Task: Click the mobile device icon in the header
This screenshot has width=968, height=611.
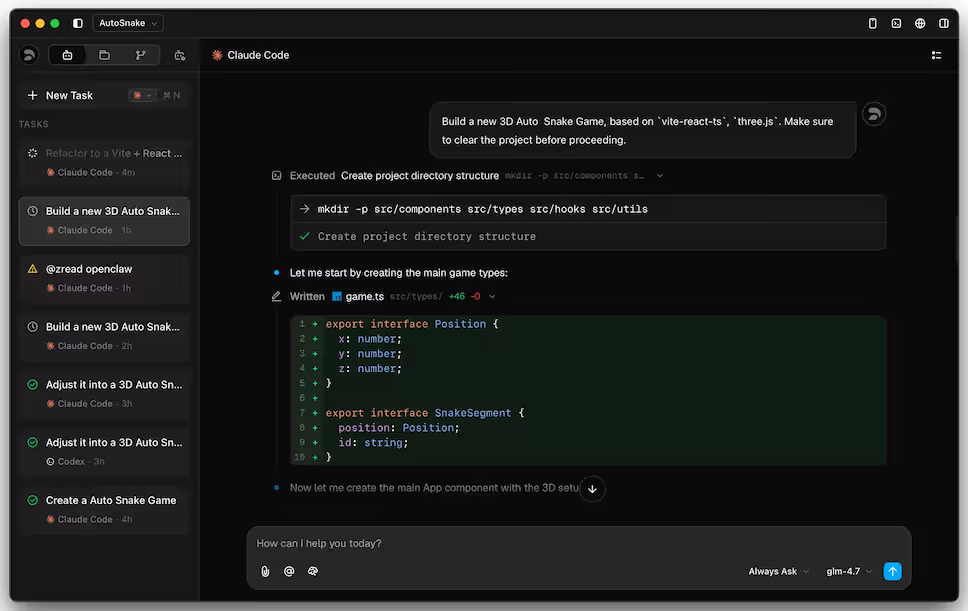Action: click(x=873, y=23)
